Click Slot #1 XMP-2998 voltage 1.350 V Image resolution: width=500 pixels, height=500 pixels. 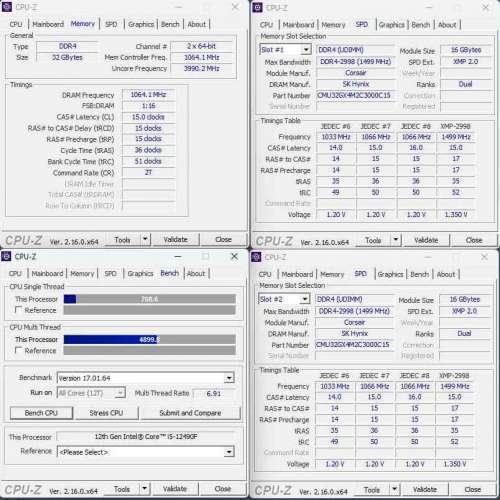tap(456, 214)
